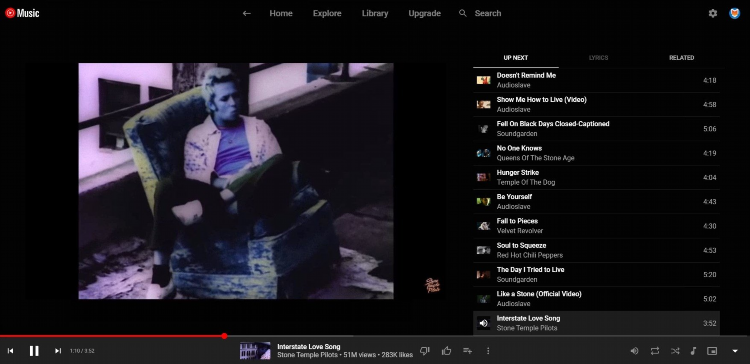This screenshot has width=750, height=364.
Task: Open the Explore page
Action: [x=327, y=13]
